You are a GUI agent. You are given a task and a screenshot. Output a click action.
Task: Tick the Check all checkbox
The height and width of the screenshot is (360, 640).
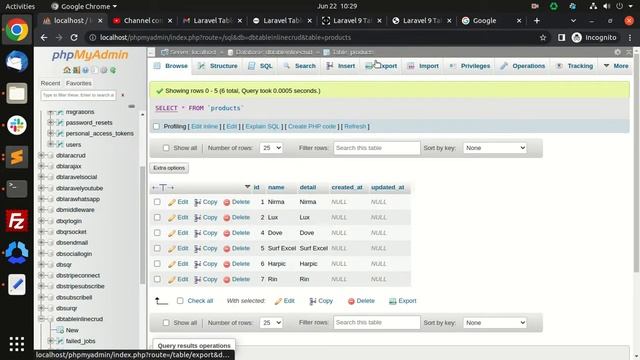(180, 301)
